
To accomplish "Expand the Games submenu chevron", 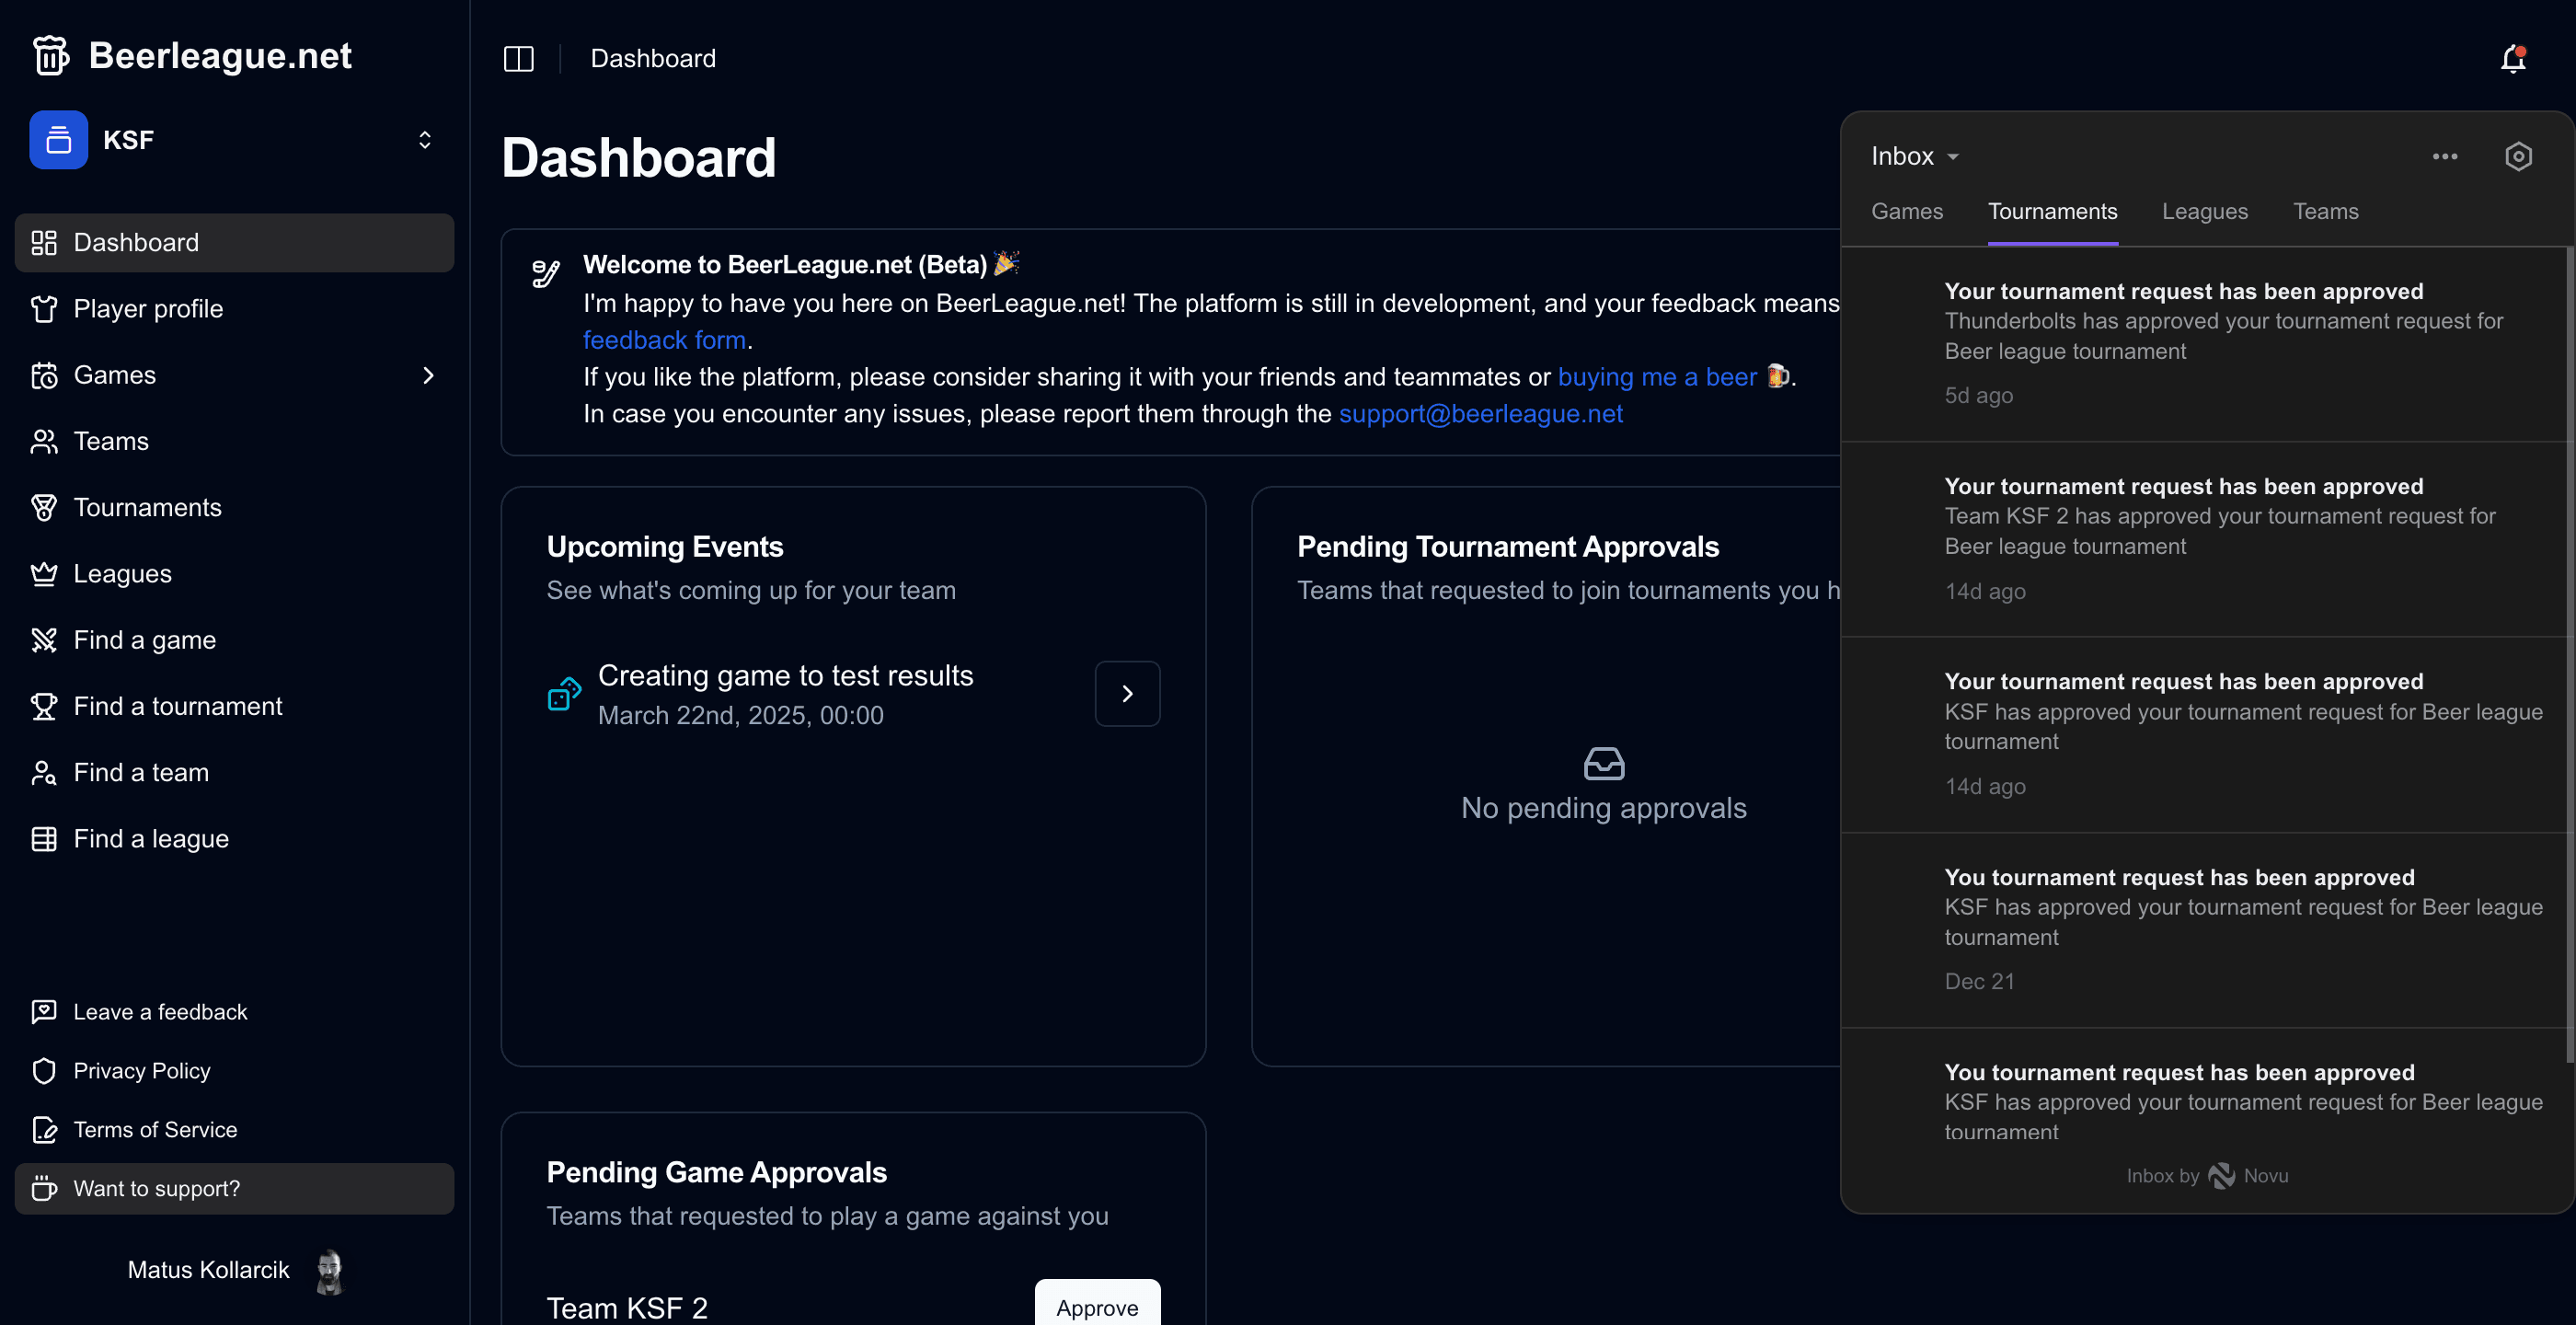I will pyautogui.click(x=428, y=375).
